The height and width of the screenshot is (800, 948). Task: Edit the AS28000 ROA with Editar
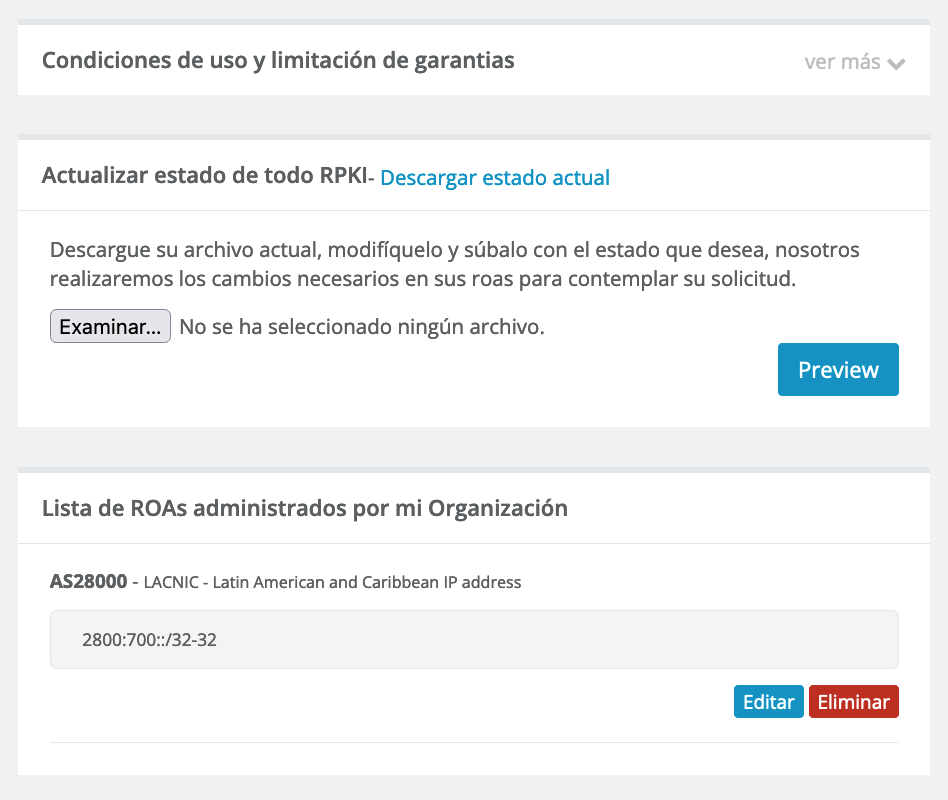click(x=768, y=702)
